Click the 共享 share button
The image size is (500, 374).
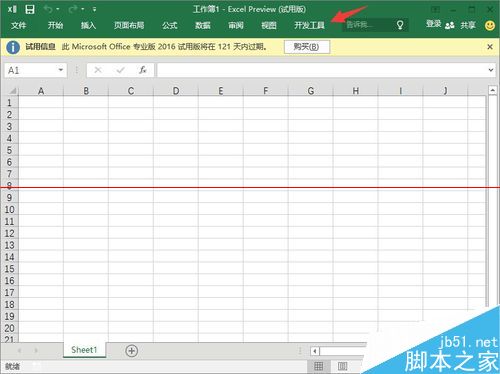coord(468,25)
